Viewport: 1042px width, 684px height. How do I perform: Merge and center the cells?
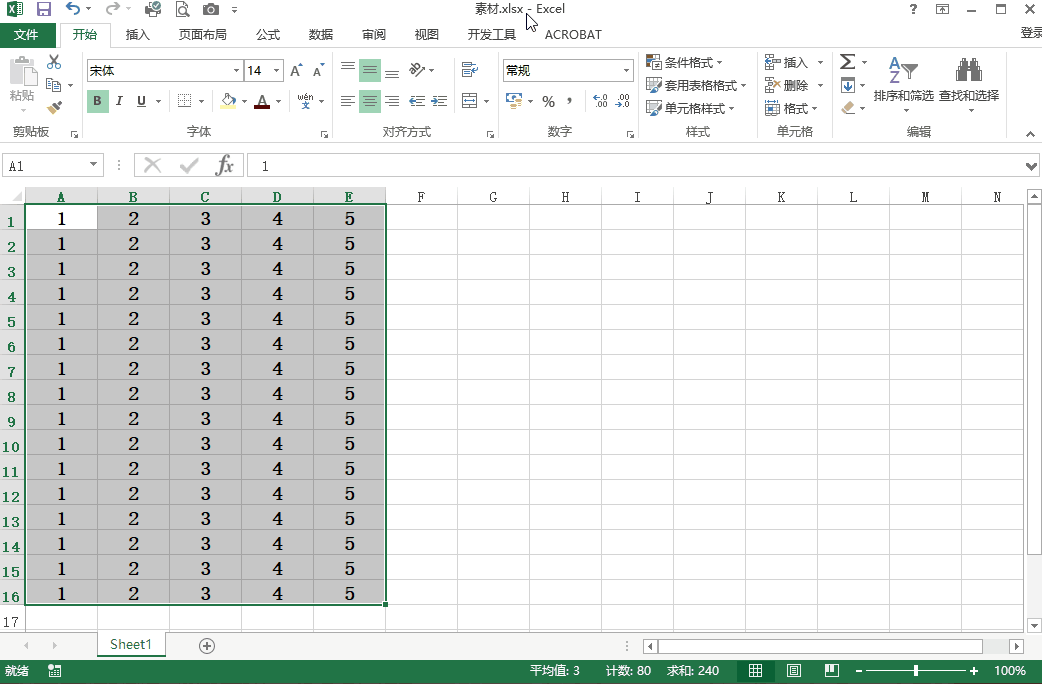(x=470, y=101)
